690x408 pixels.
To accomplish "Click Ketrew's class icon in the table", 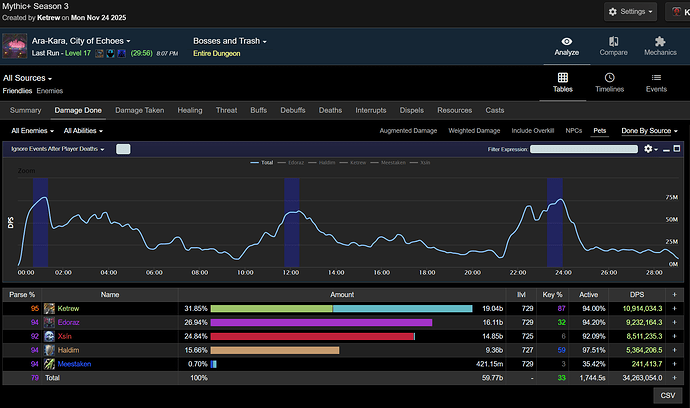I will pyautogui.click(x=49, y=309).
